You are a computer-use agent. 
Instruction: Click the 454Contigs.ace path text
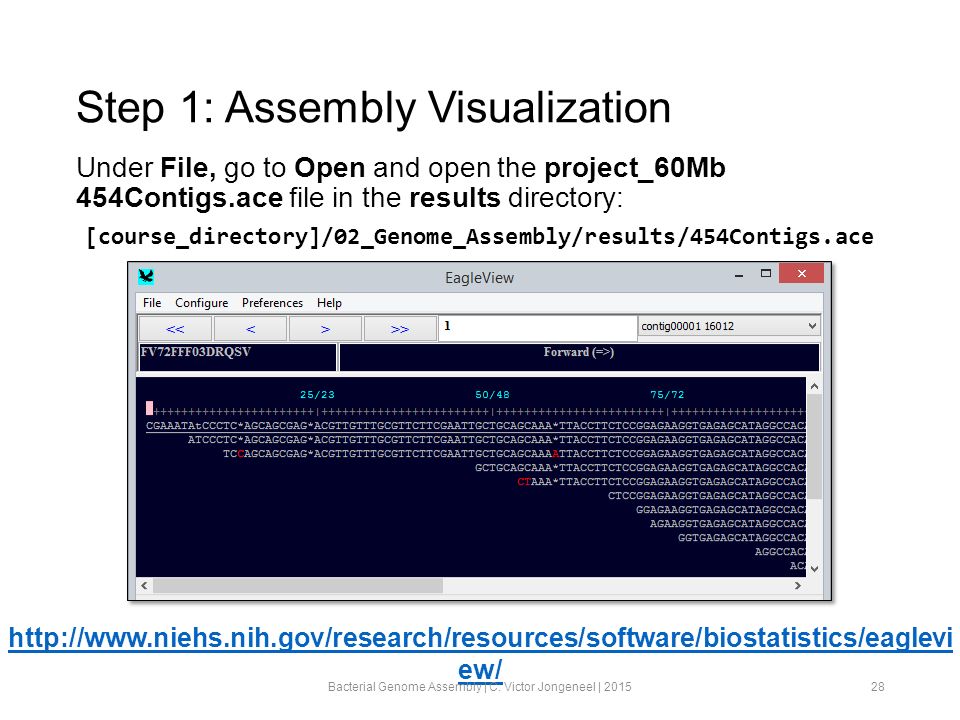click(x=480, y=236)
